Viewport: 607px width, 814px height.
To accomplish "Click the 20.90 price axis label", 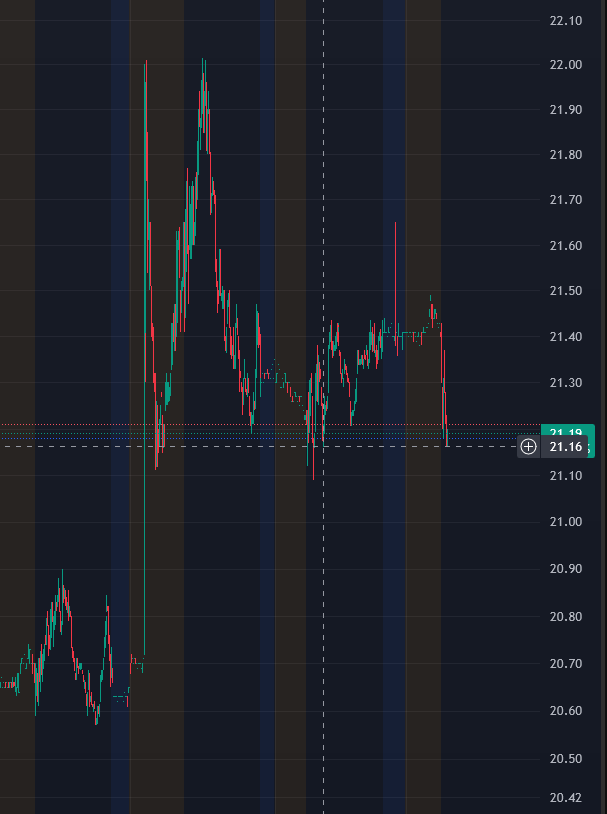I will tap(565, 569).
